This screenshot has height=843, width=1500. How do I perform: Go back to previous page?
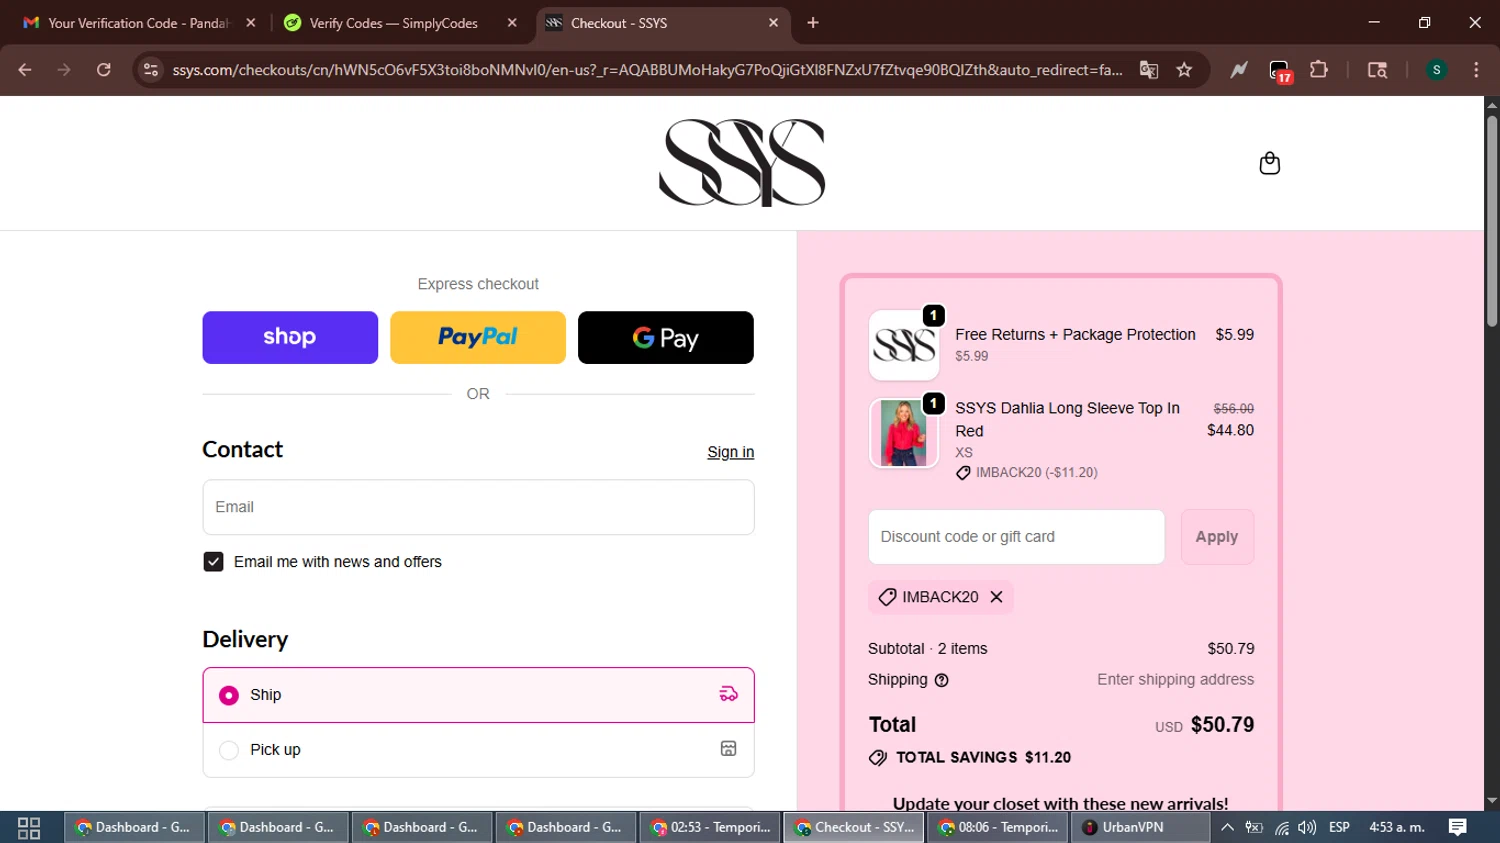pyautogui.click(x=25, y=70)
